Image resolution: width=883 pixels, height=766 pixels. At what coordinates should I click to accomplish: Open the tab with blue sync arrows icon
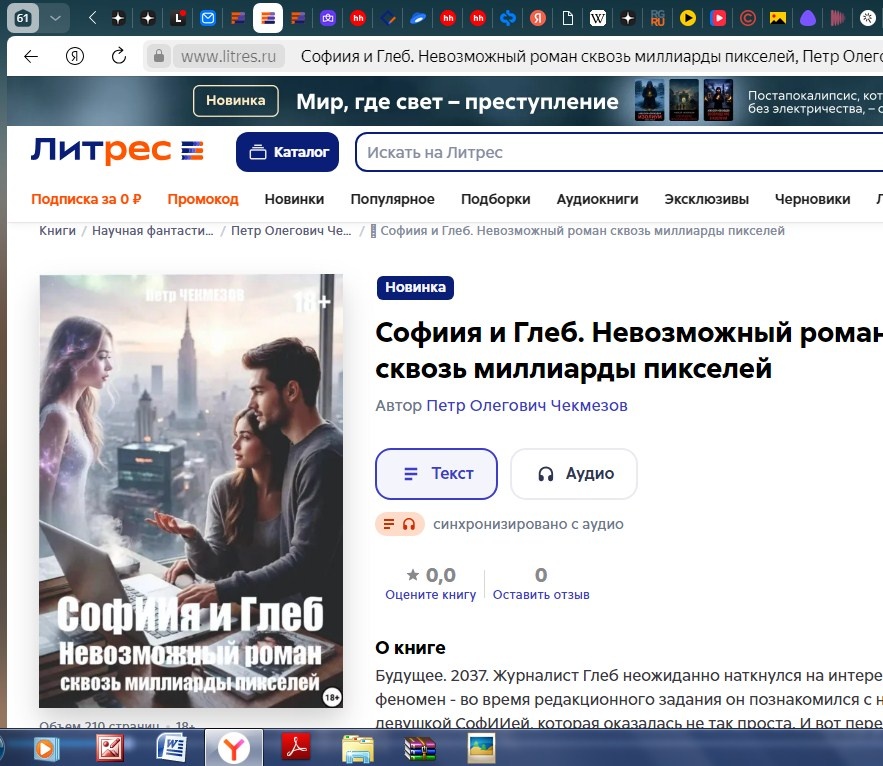pos(508,18)
